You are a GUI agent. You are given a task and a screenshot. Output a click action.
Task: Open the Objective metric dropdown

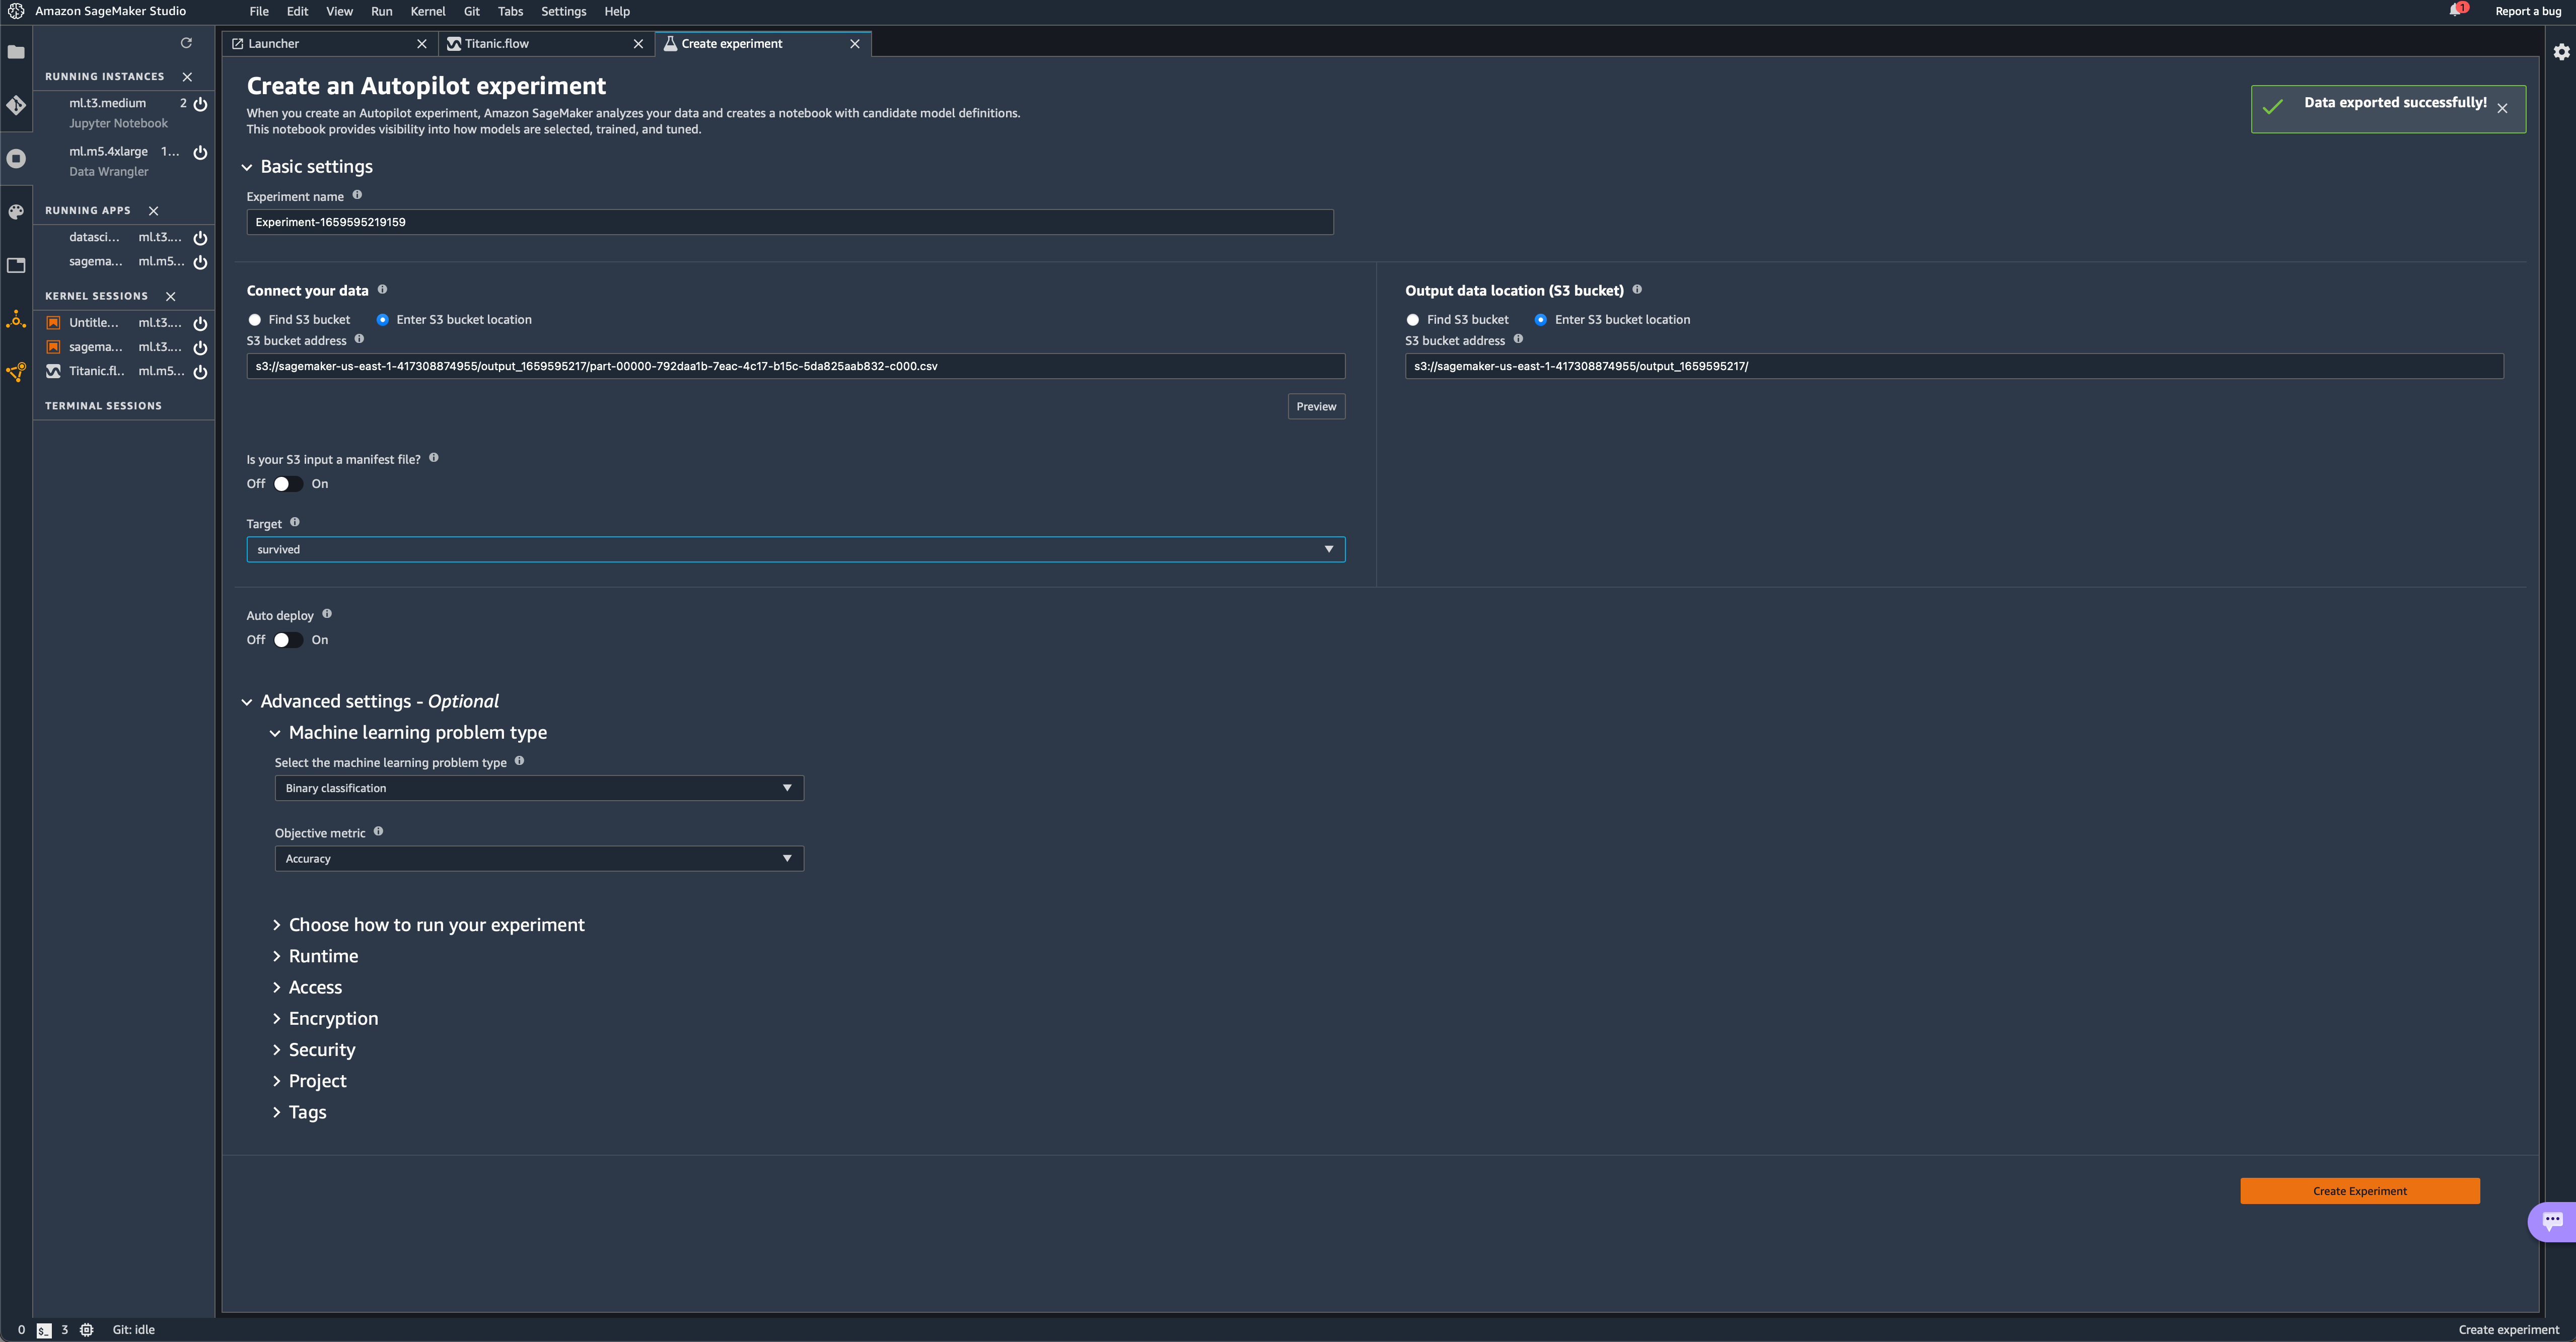click(x=538, y=859)
